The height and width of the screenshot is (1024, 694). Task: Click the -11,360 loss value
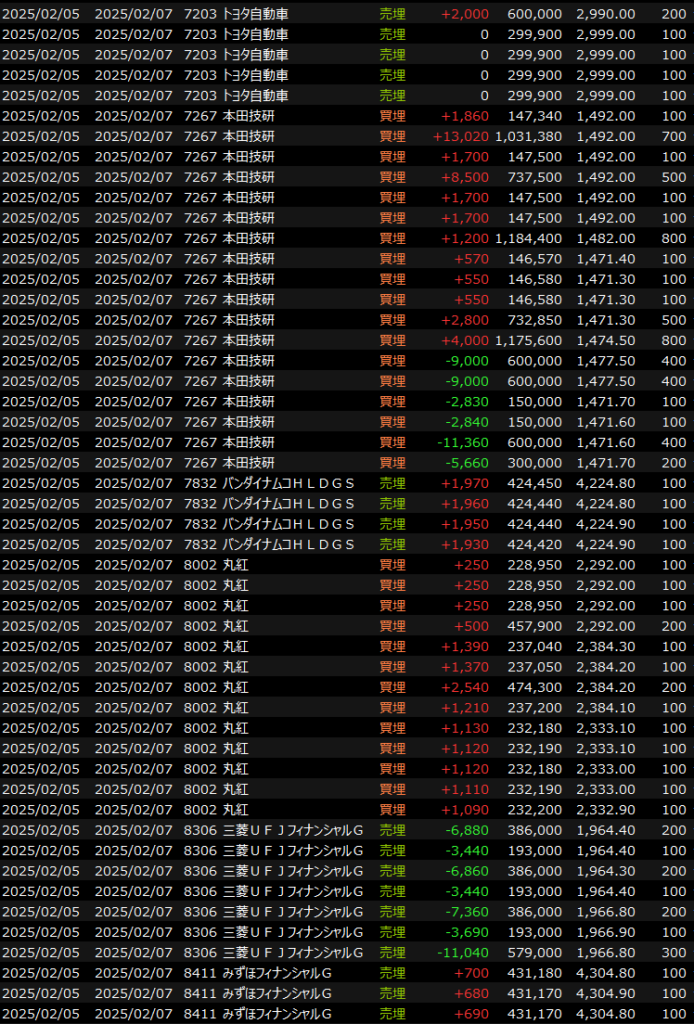[x=463, y=442]
